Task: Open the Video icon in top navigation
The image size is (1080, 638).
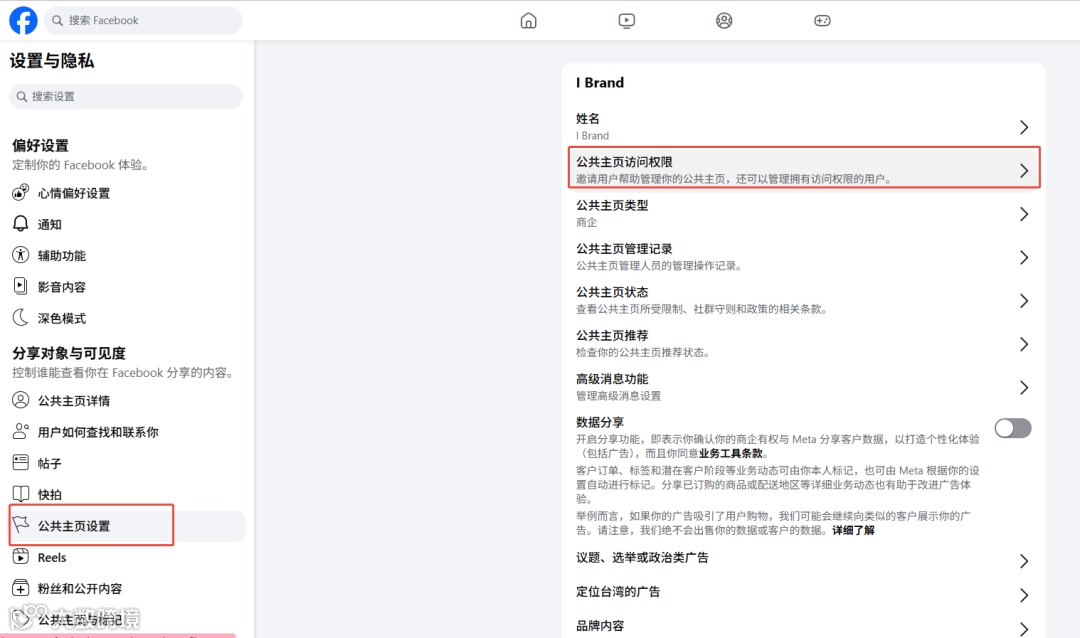Action: tap(626, 21)
